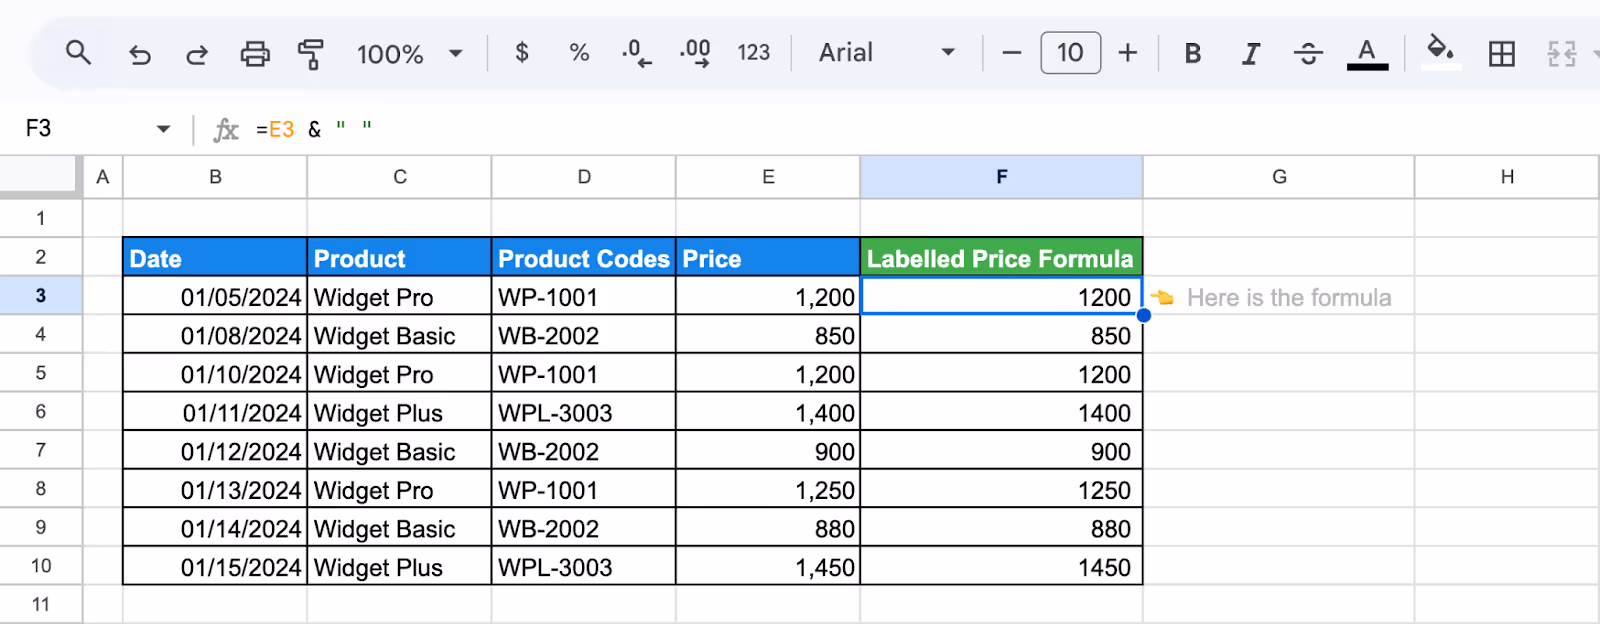Screen dimensions: 1600x624
Task: Select column G header
Action: click(1279, 177)
